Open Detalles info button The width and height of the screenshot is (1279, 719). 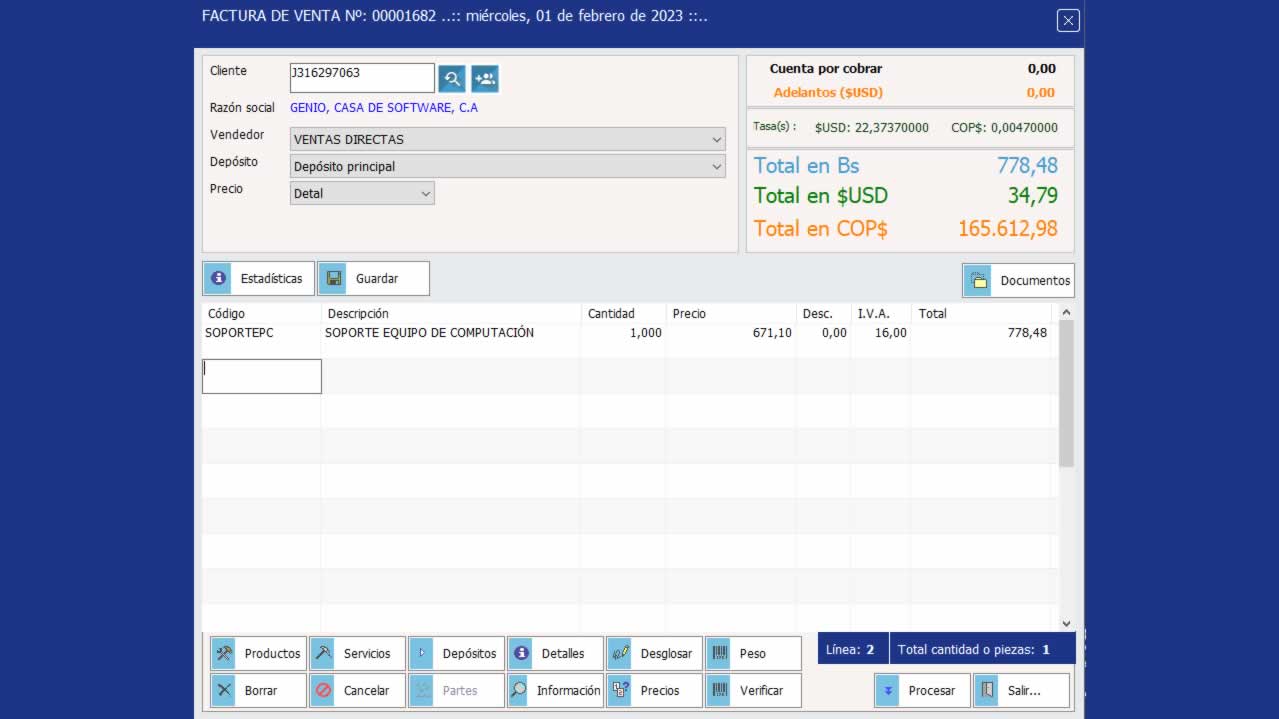(555, 654)
